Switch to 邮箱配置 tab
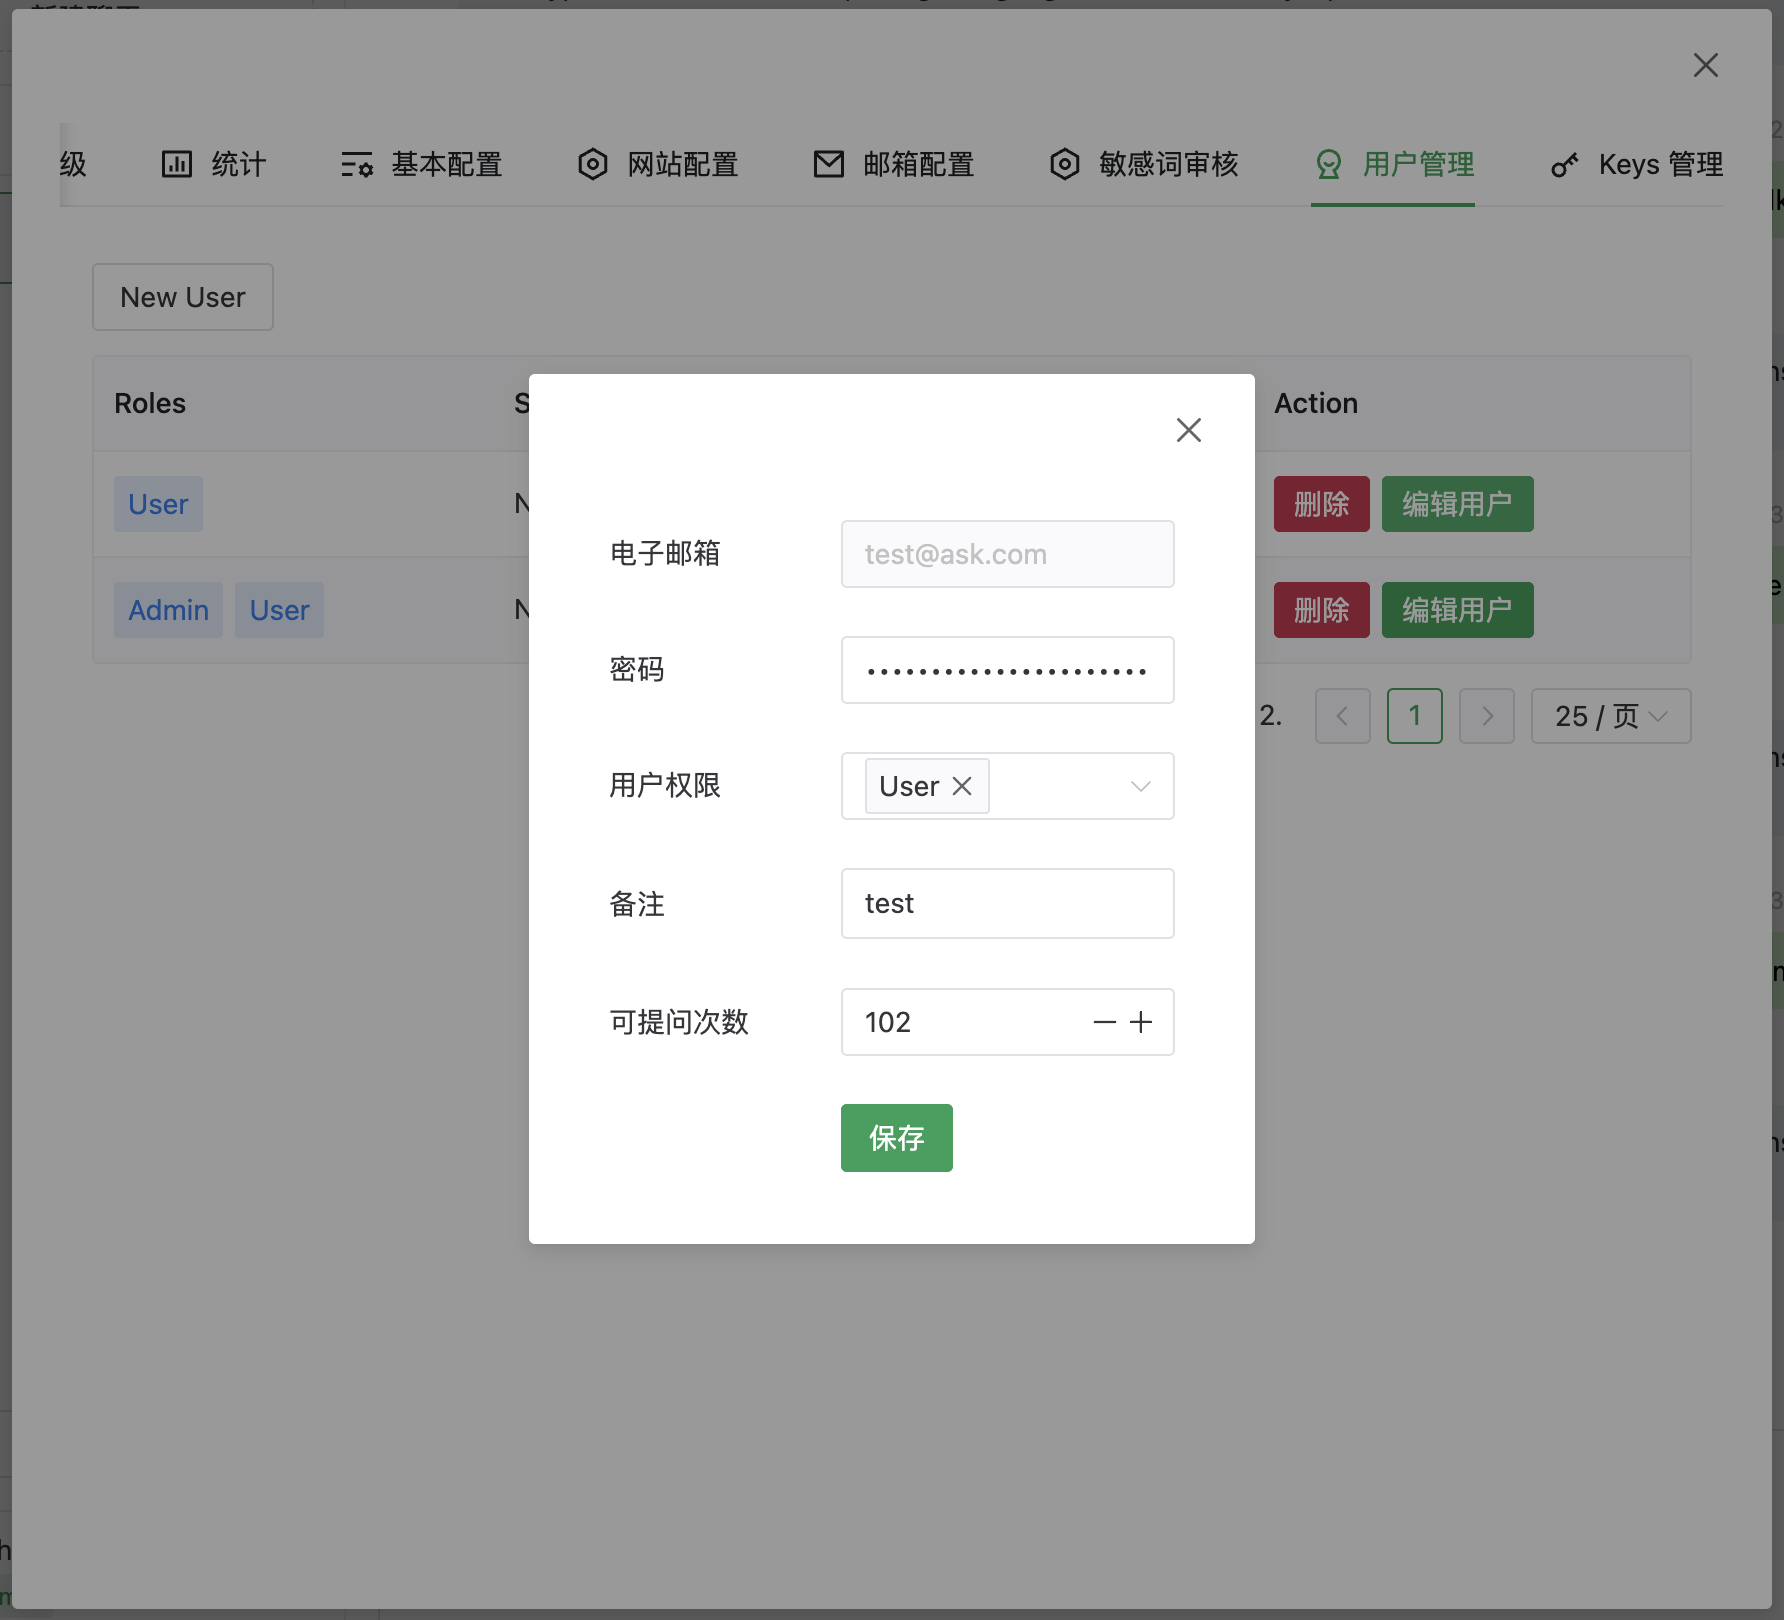The image size is (1784, 1620). point(895,164)
